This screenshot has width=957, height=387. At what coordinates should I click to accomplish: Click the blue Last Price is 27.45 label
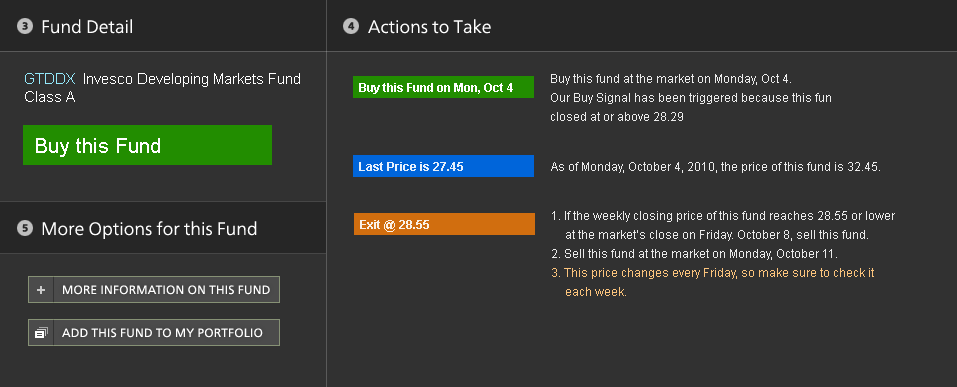(x=443, y=166)
